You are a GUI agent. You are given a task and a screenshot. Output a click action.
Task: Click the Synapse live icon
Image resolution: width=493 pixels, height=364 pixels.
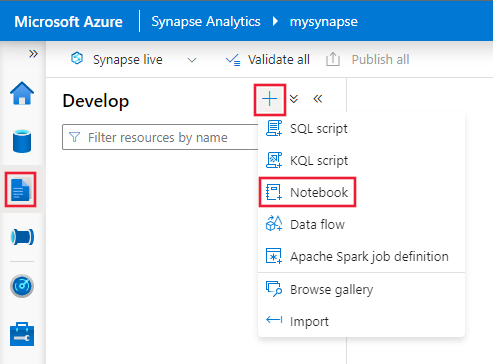[x=77, y=58]
